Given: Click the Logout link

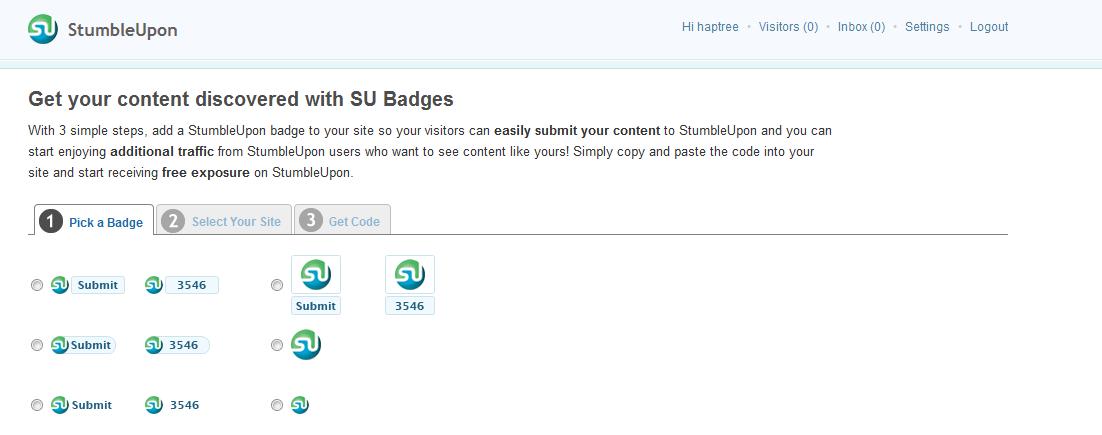Looking at the screenshot, I should pos(989,27).
